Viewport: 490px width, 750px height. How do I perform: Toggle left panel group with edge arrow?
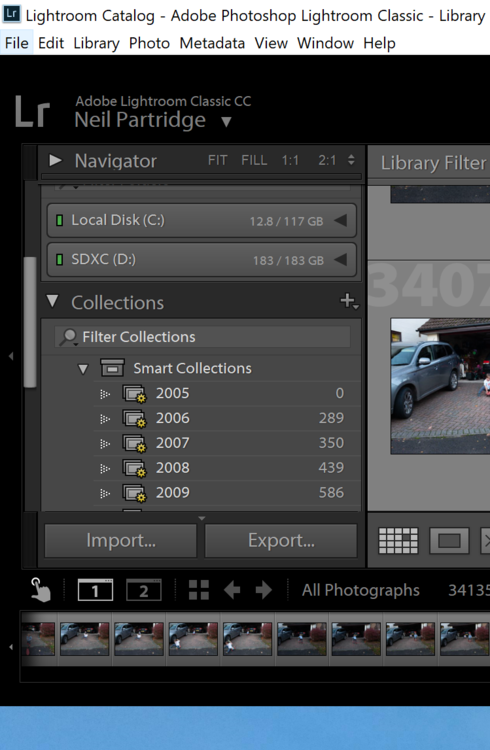coord(11,356)
